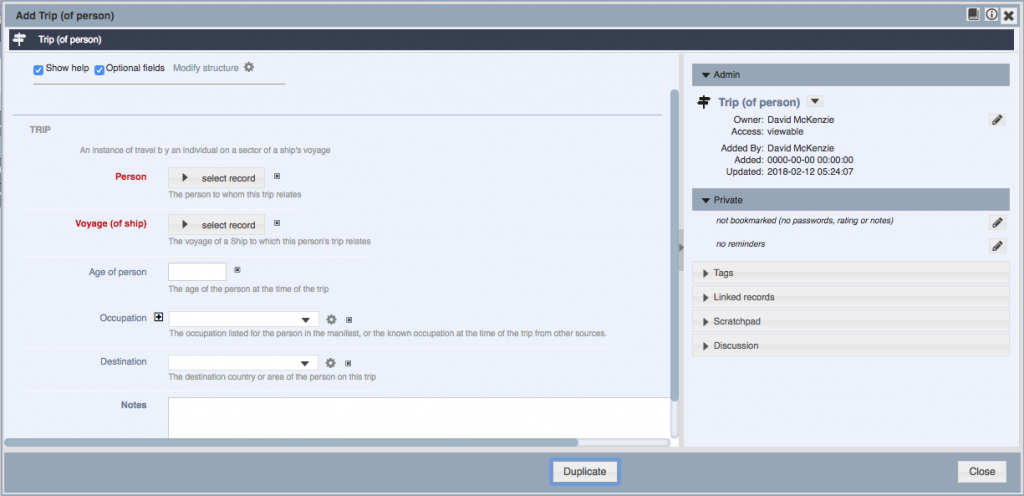This screenshot has width=1024, height=496.
Task: Click the clear icon beside Destination gear
Action: (348, 364)
